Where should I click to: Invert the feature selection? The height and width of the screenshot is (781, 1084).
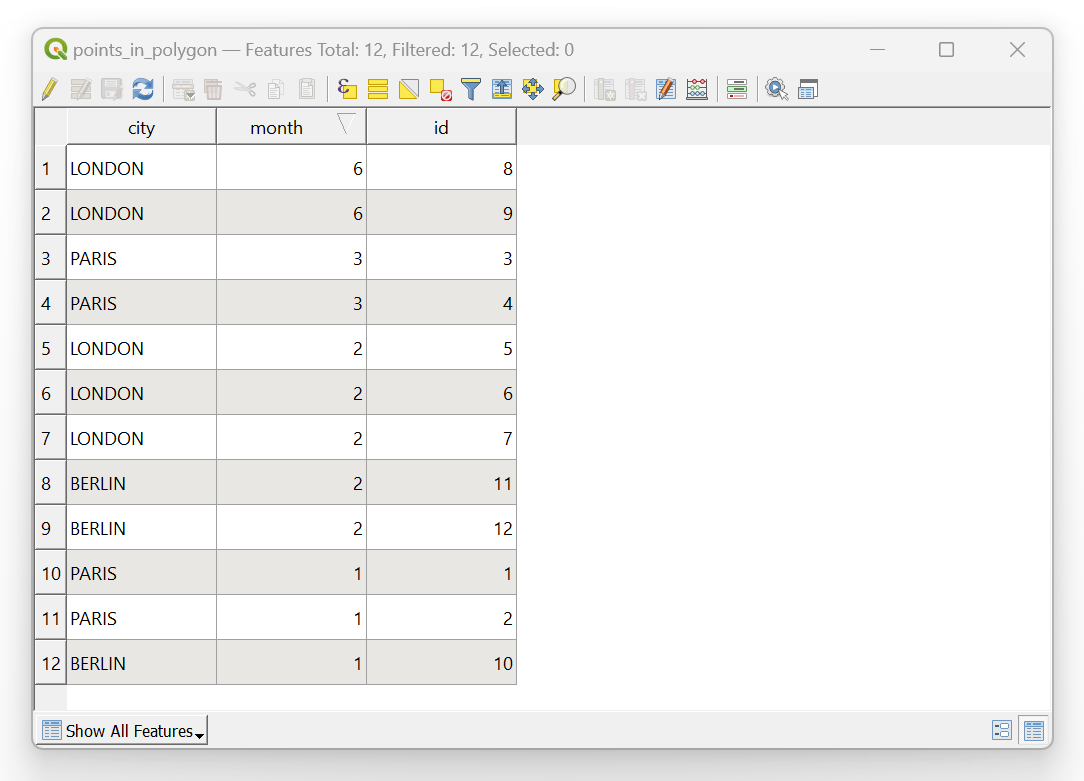coord(408,89)
